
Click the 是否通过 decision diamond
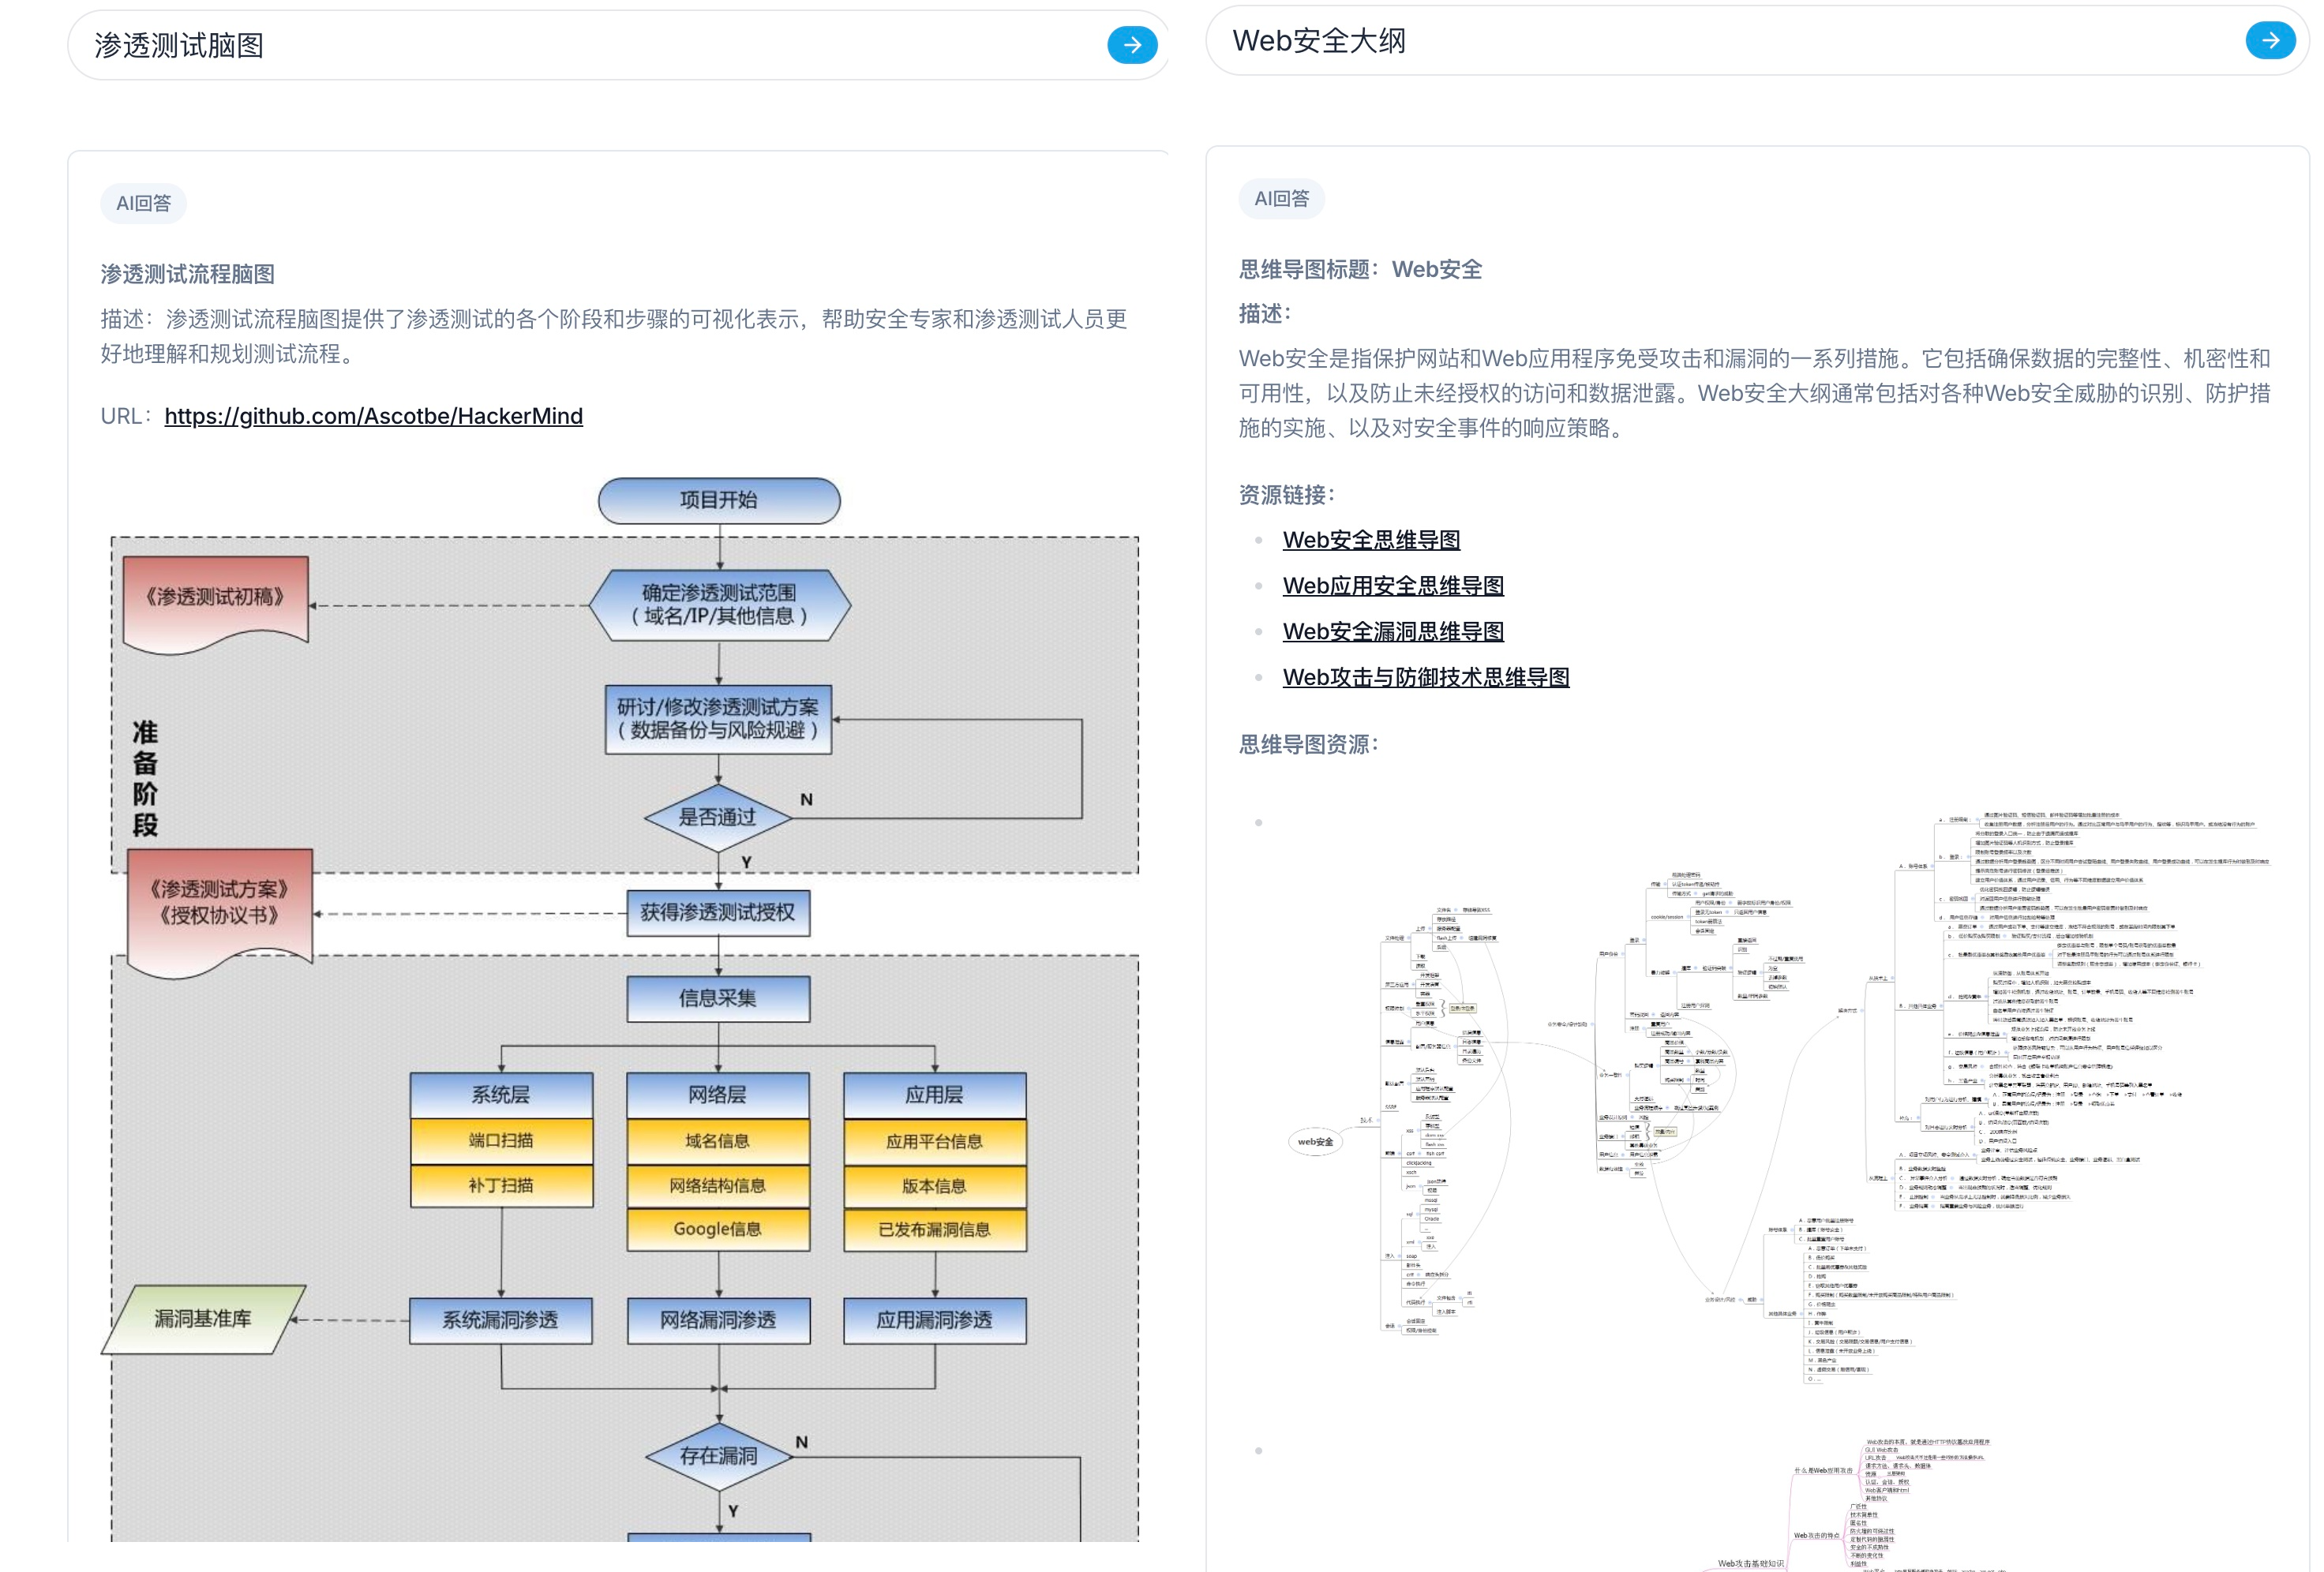718,817
